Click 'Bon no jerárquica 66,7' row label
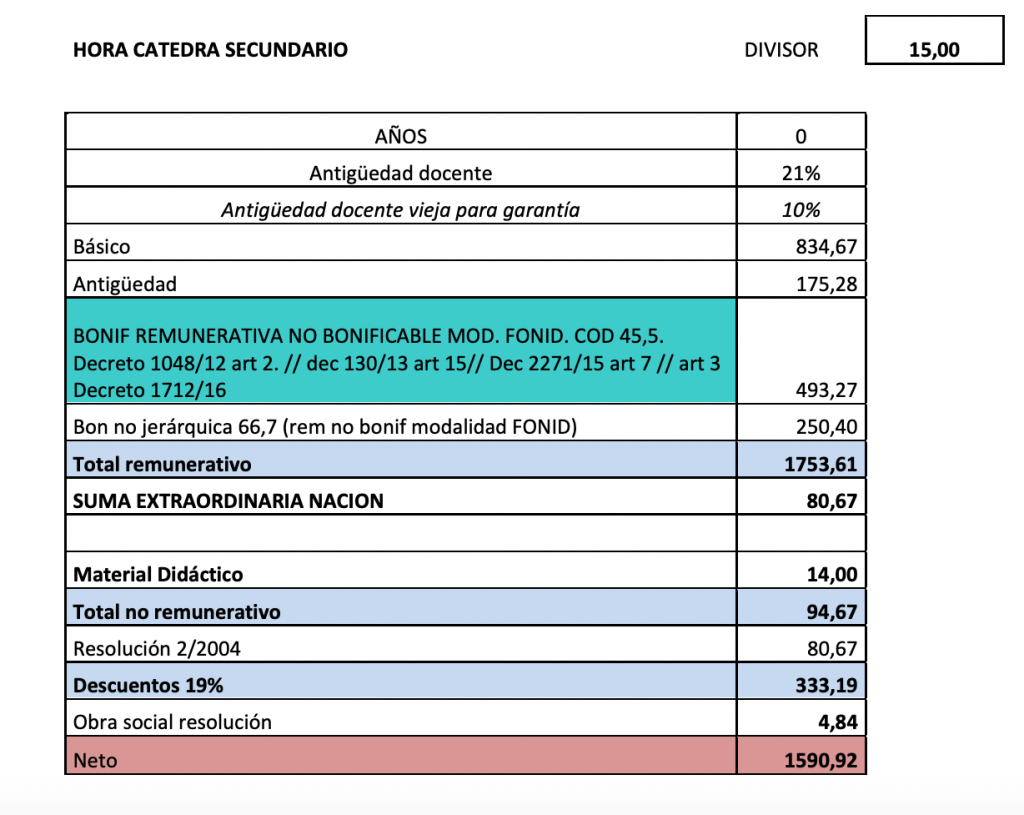 (x=325, y=427)
